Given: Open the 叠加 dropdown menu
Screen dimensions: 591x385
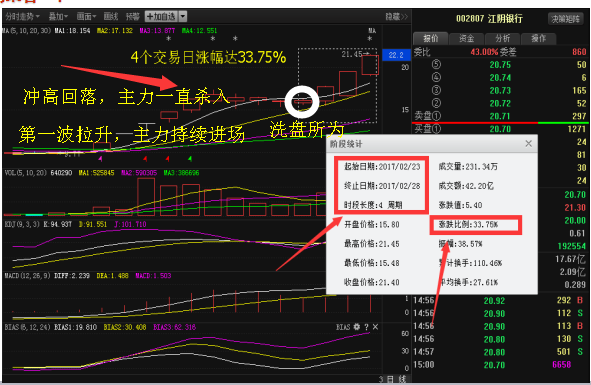Looking at the screenshot, I should 58,17.
